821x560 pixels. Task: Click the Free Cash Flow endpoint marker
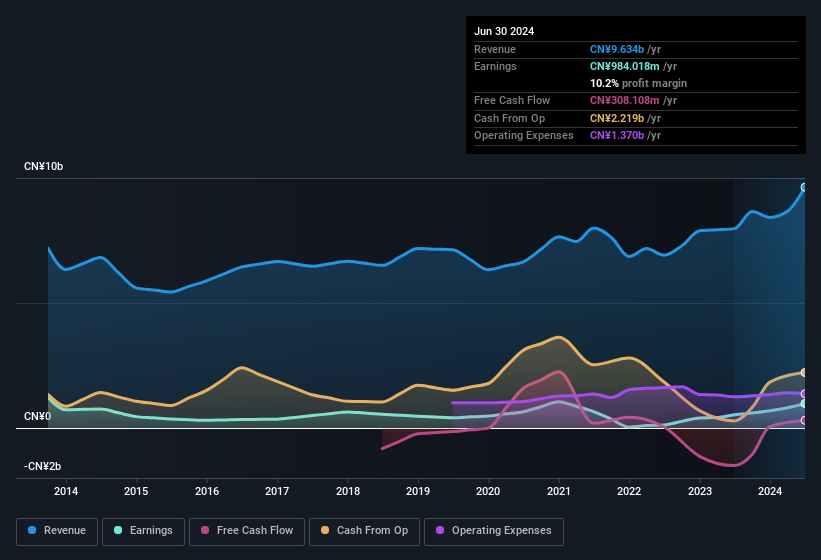[804, 420]
